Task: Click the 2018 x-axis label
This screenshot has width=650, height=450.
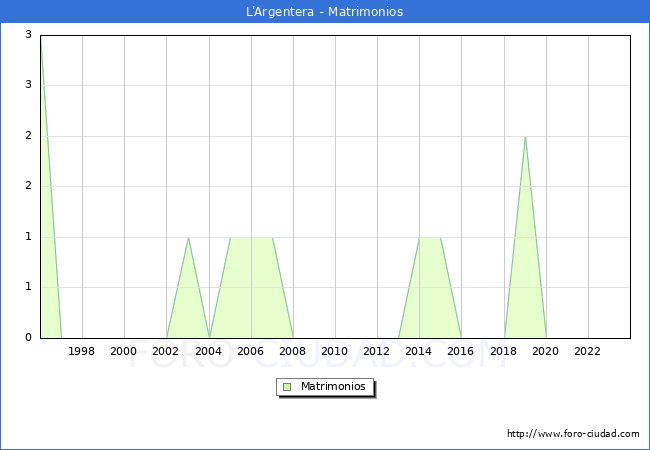Action: pos(504,351)
